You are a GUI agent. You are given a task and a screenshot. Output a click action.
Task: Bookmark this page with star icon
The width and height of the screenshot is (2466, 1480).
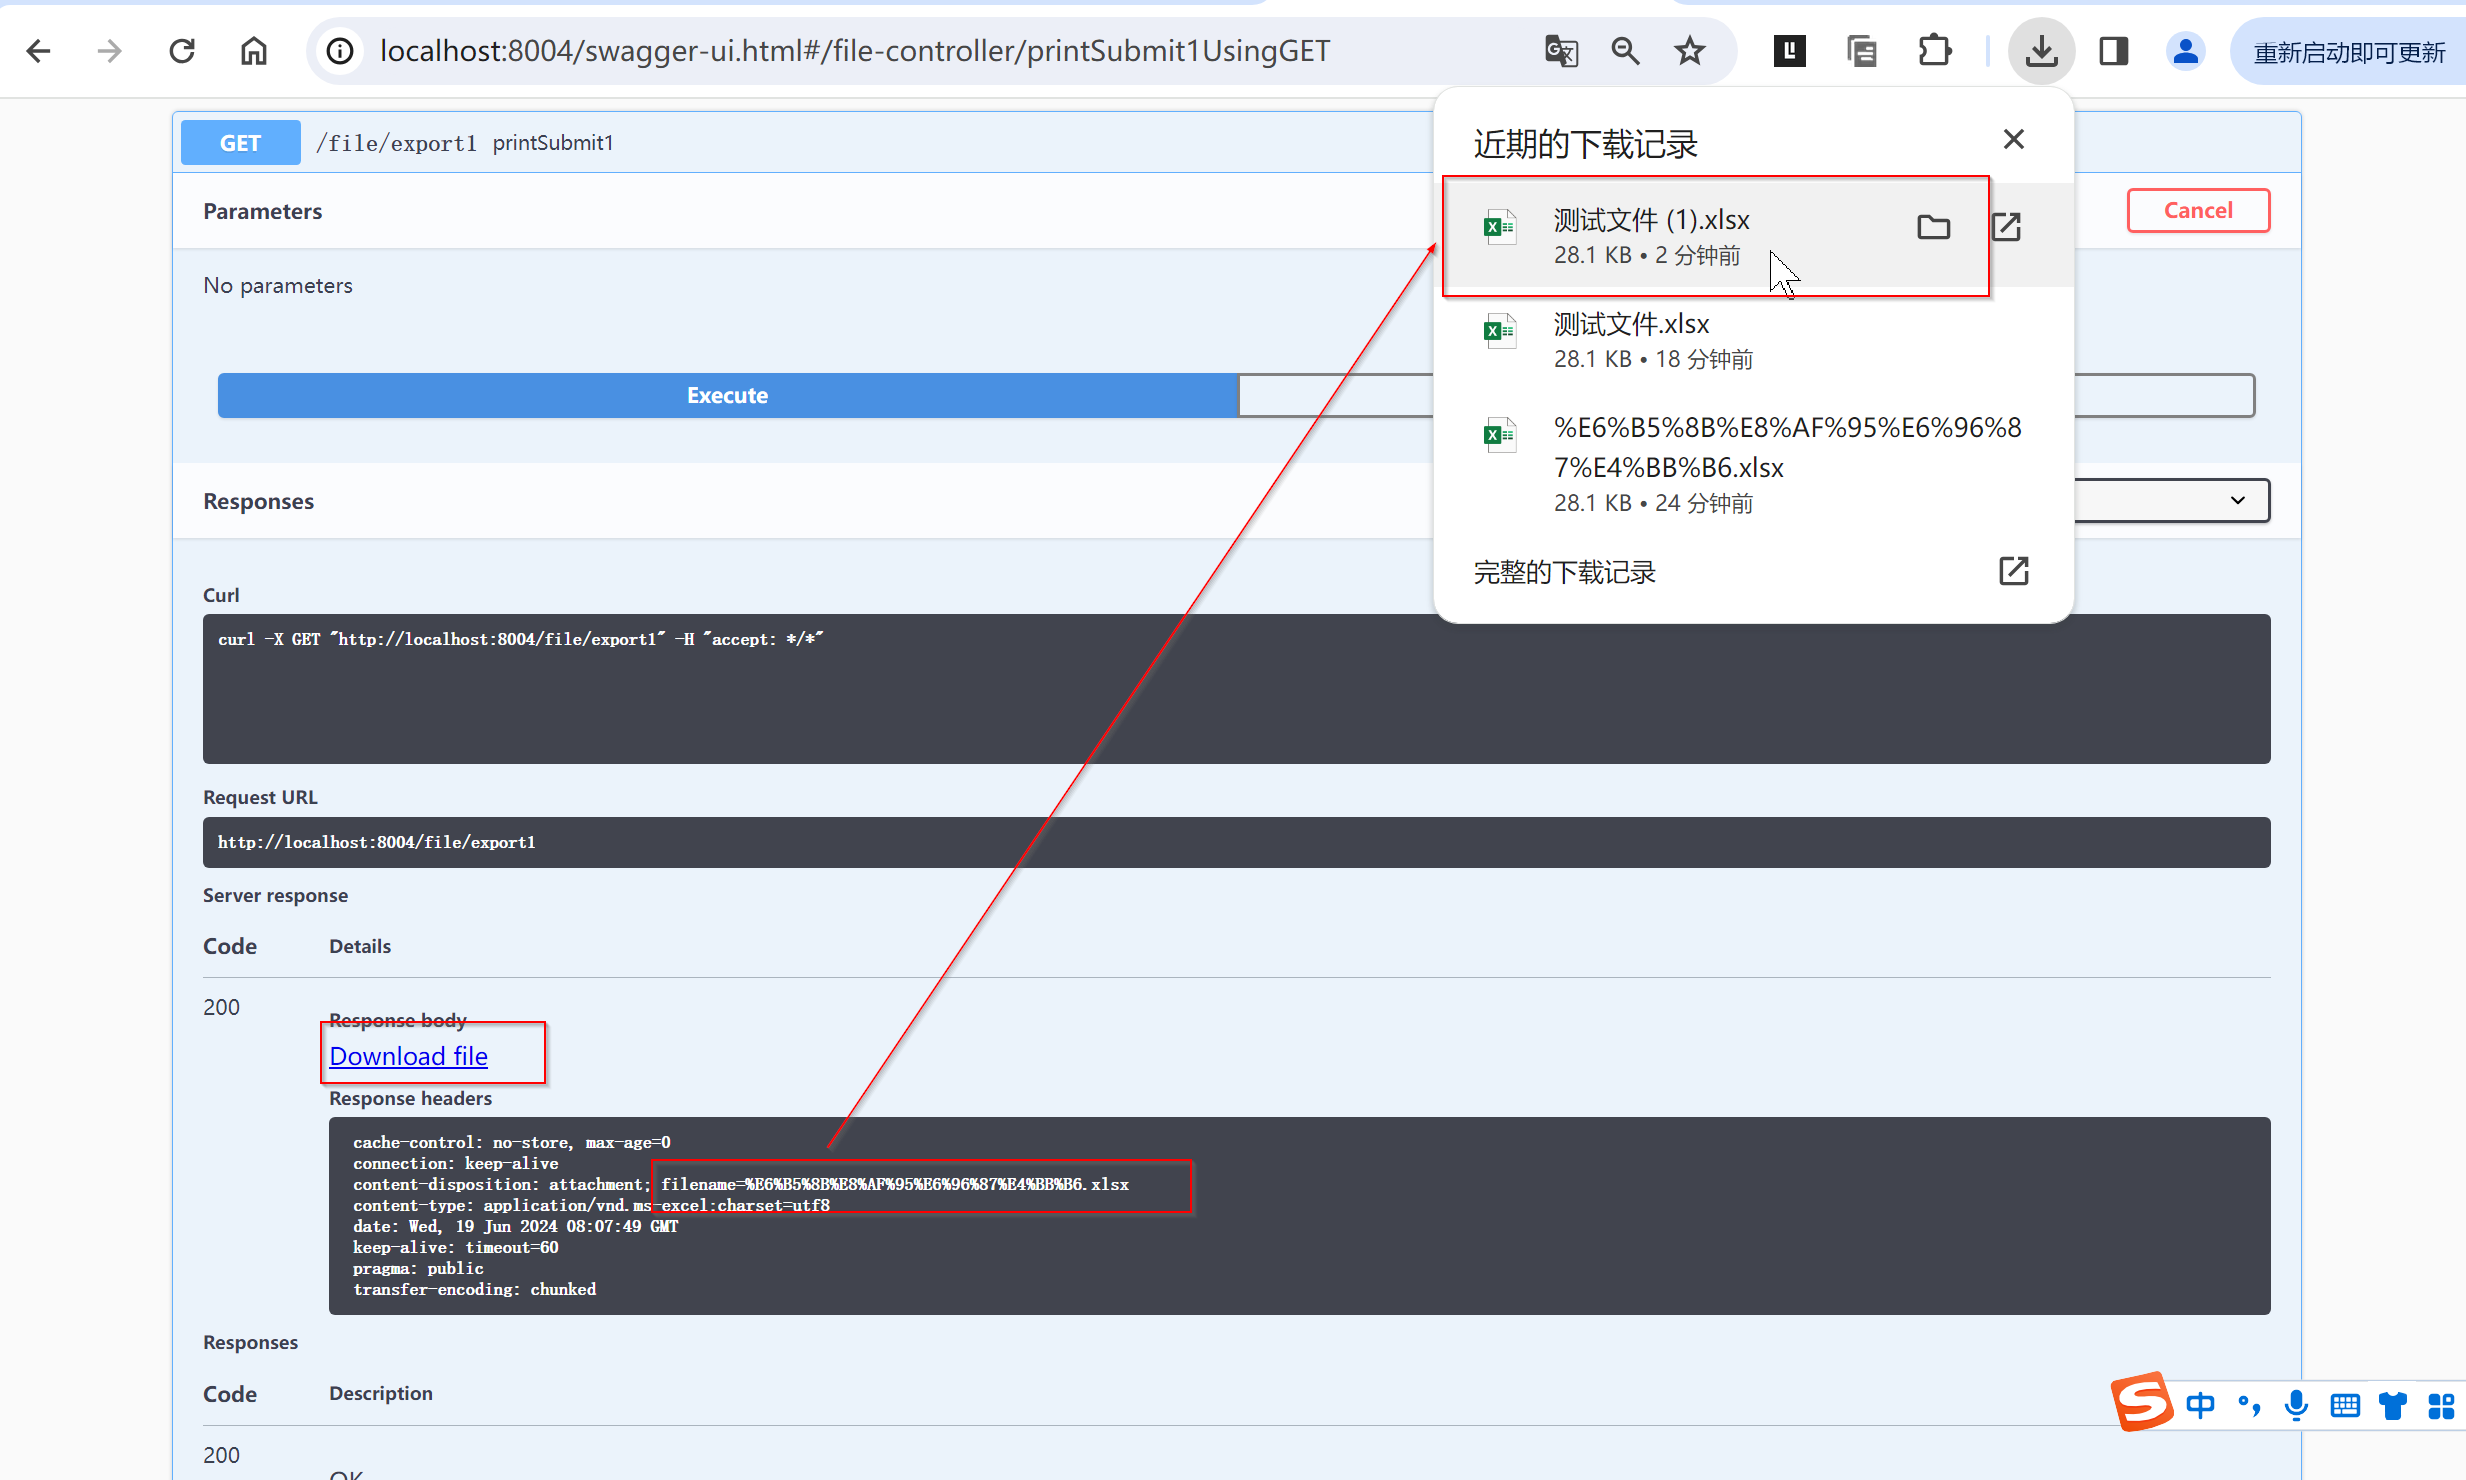1690,51
